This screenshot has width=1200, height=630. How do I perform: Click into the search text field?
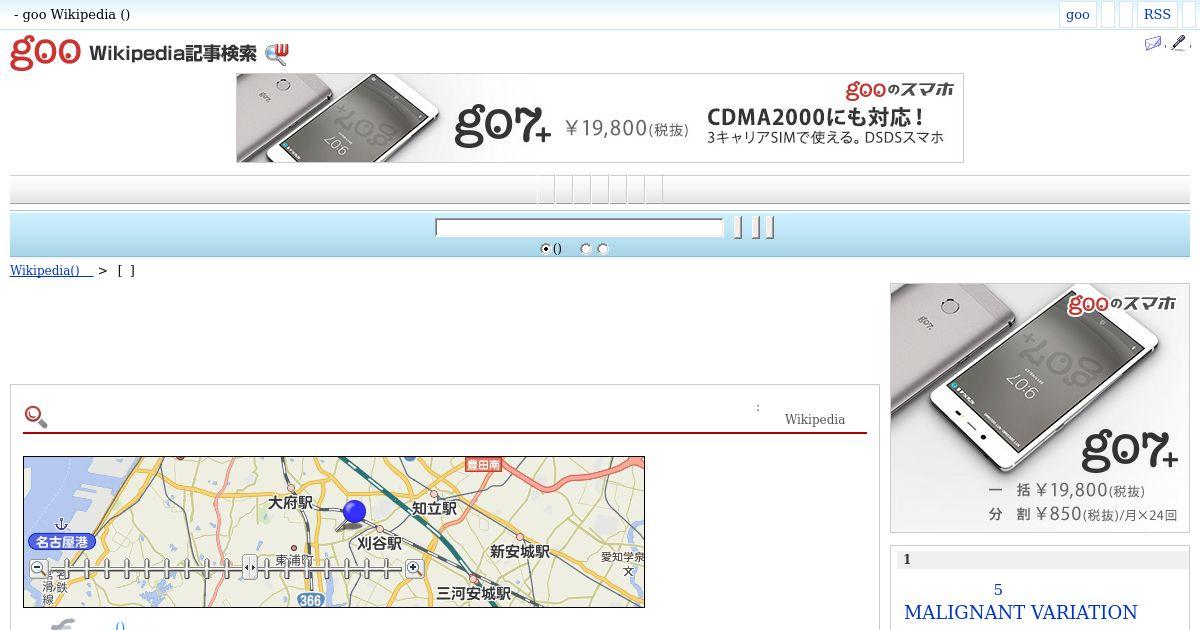(579, 228)
